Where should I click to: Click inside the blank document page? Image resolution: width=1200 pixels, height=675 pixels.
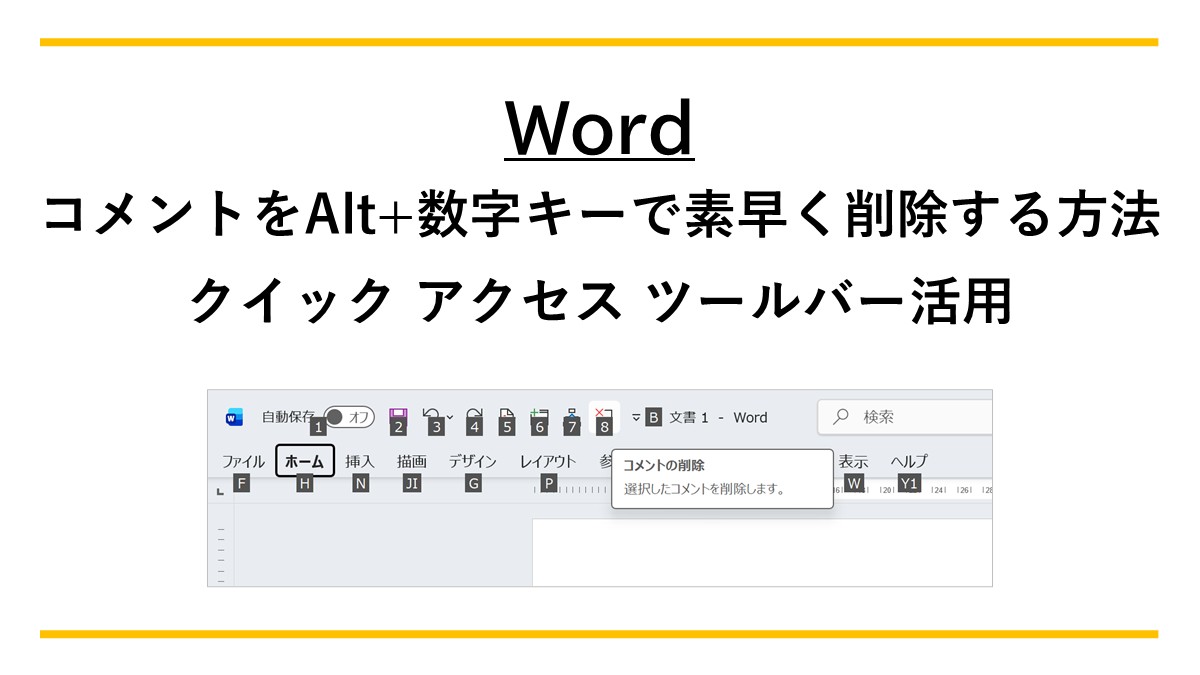pyautogui.click(x=762, y=552)
